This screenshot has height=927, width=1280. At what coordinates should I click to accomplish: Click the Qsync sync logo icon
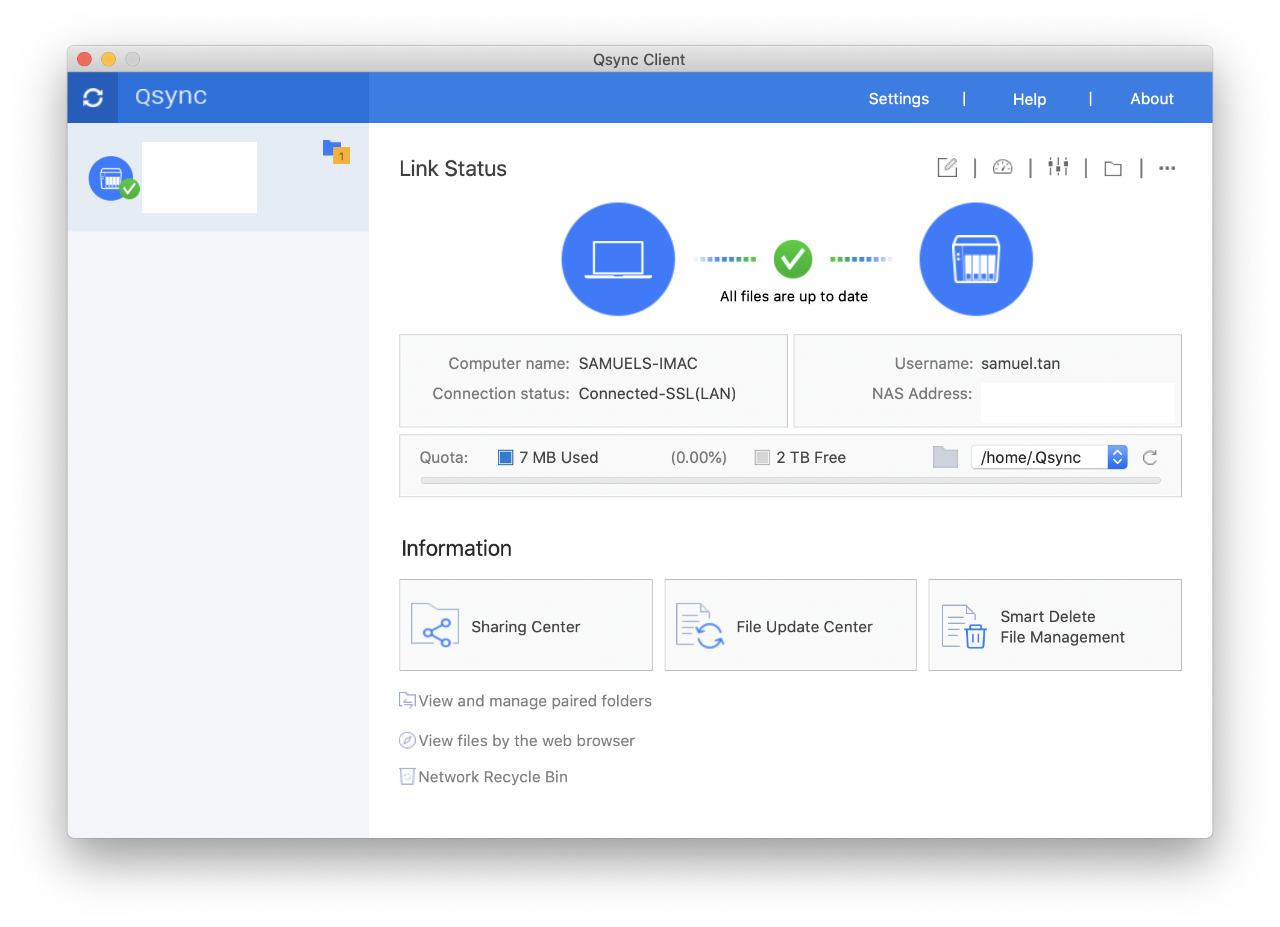click(93, 98)
